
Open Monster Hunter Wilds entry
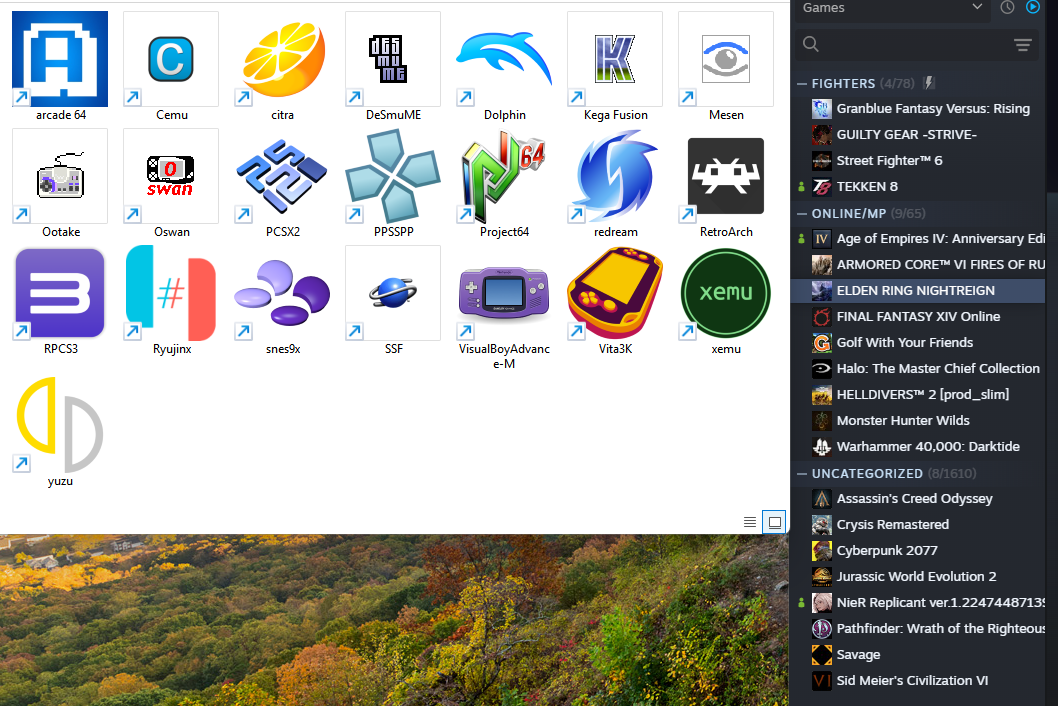click(x=918, y=421)
